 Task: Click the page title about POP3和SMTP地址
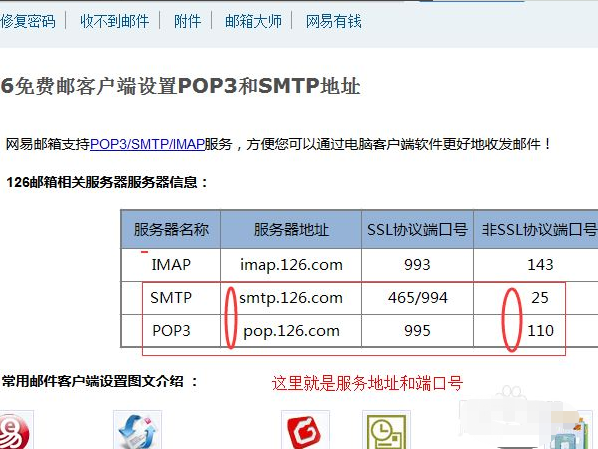tap(180, 86)
